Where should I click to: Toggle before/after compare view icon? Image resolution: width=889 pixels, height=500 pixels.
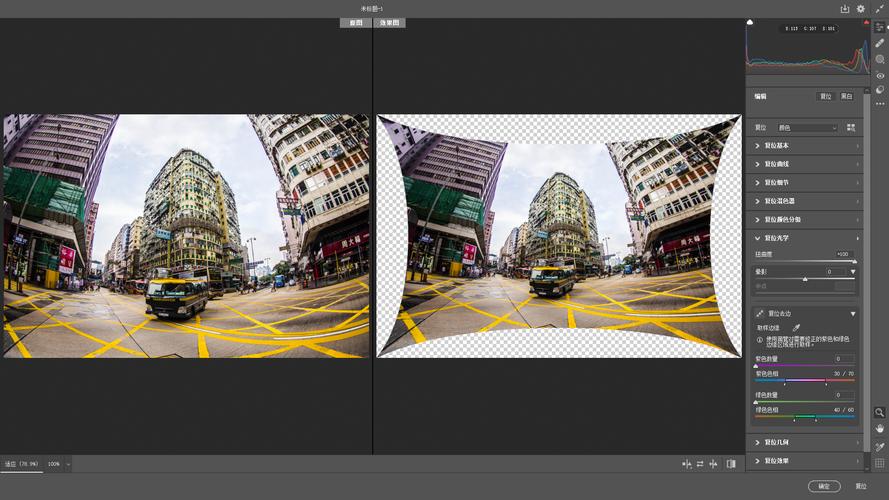(731, 464)
